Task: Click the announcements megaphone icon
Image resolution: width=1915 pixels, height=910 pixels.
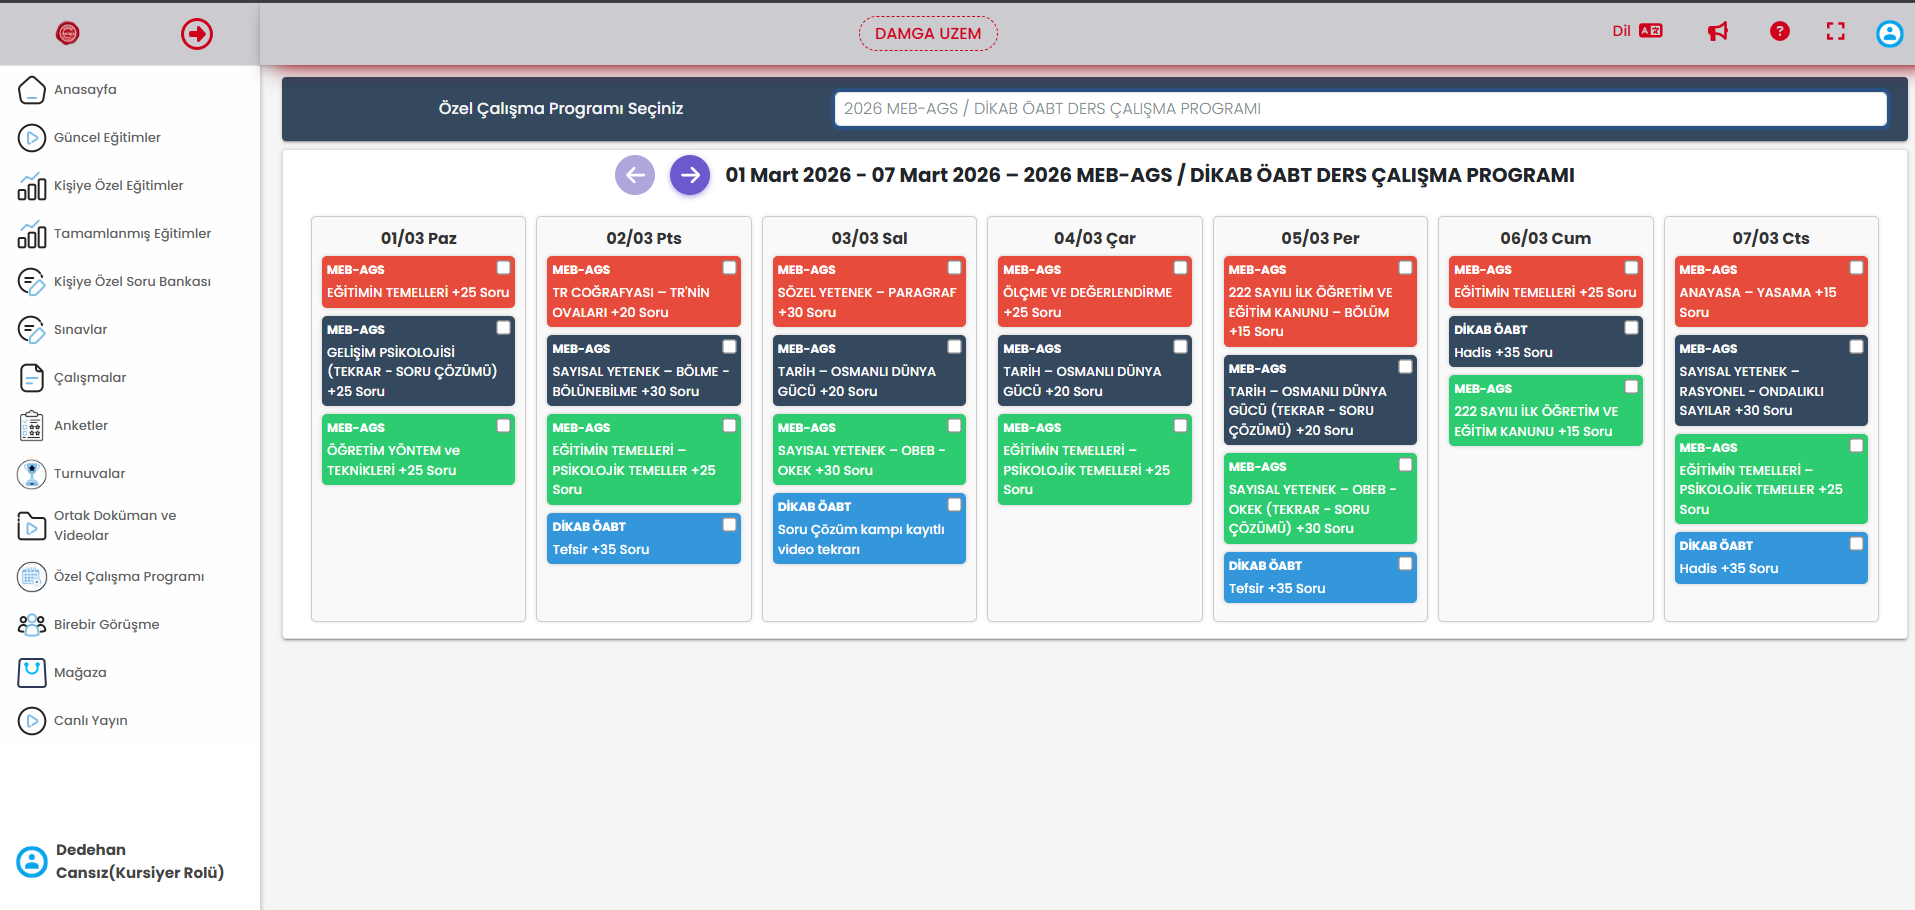Action: point(1717,32)
